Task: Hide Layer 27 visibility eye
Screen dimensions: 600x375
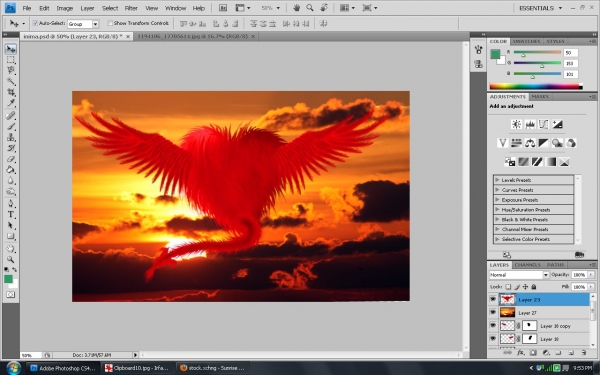Action: click(493, 313)
